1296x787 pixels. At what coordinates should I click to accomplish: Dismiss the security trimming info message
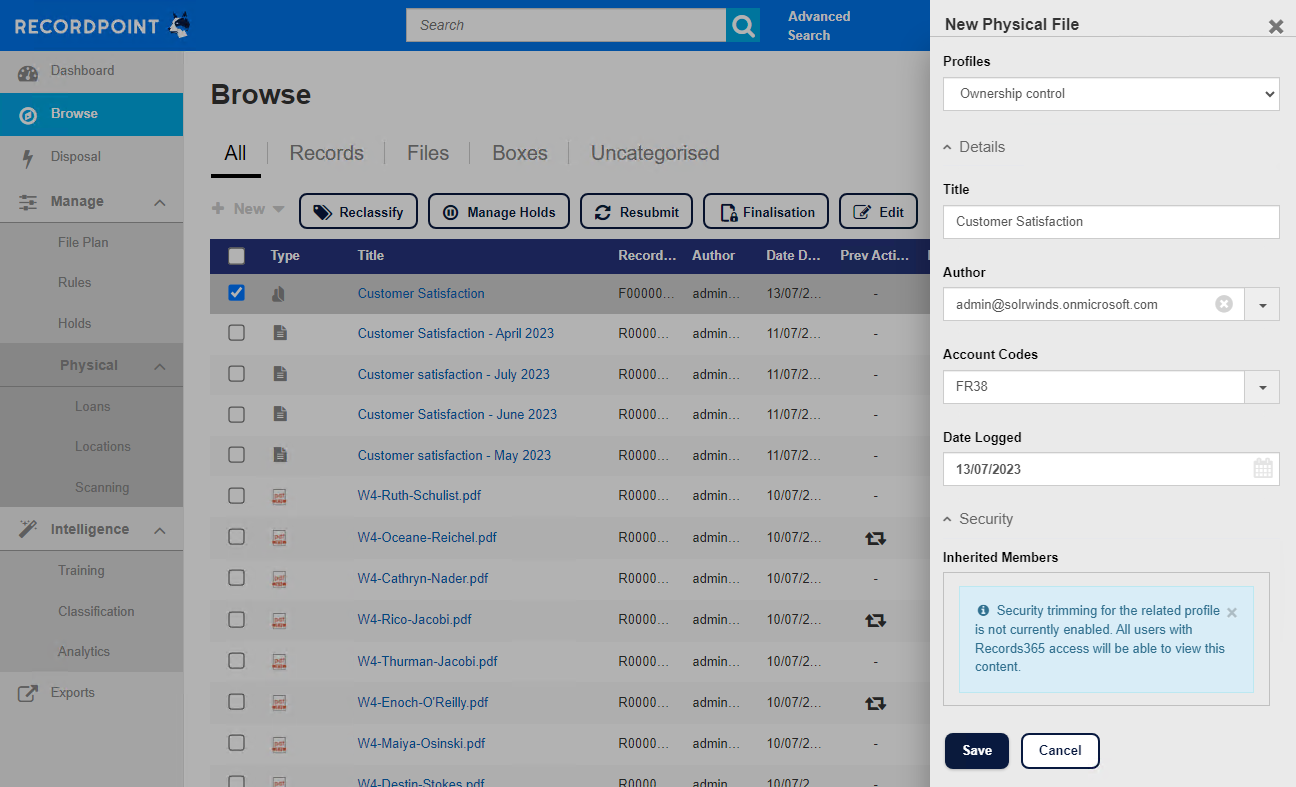1232,612
